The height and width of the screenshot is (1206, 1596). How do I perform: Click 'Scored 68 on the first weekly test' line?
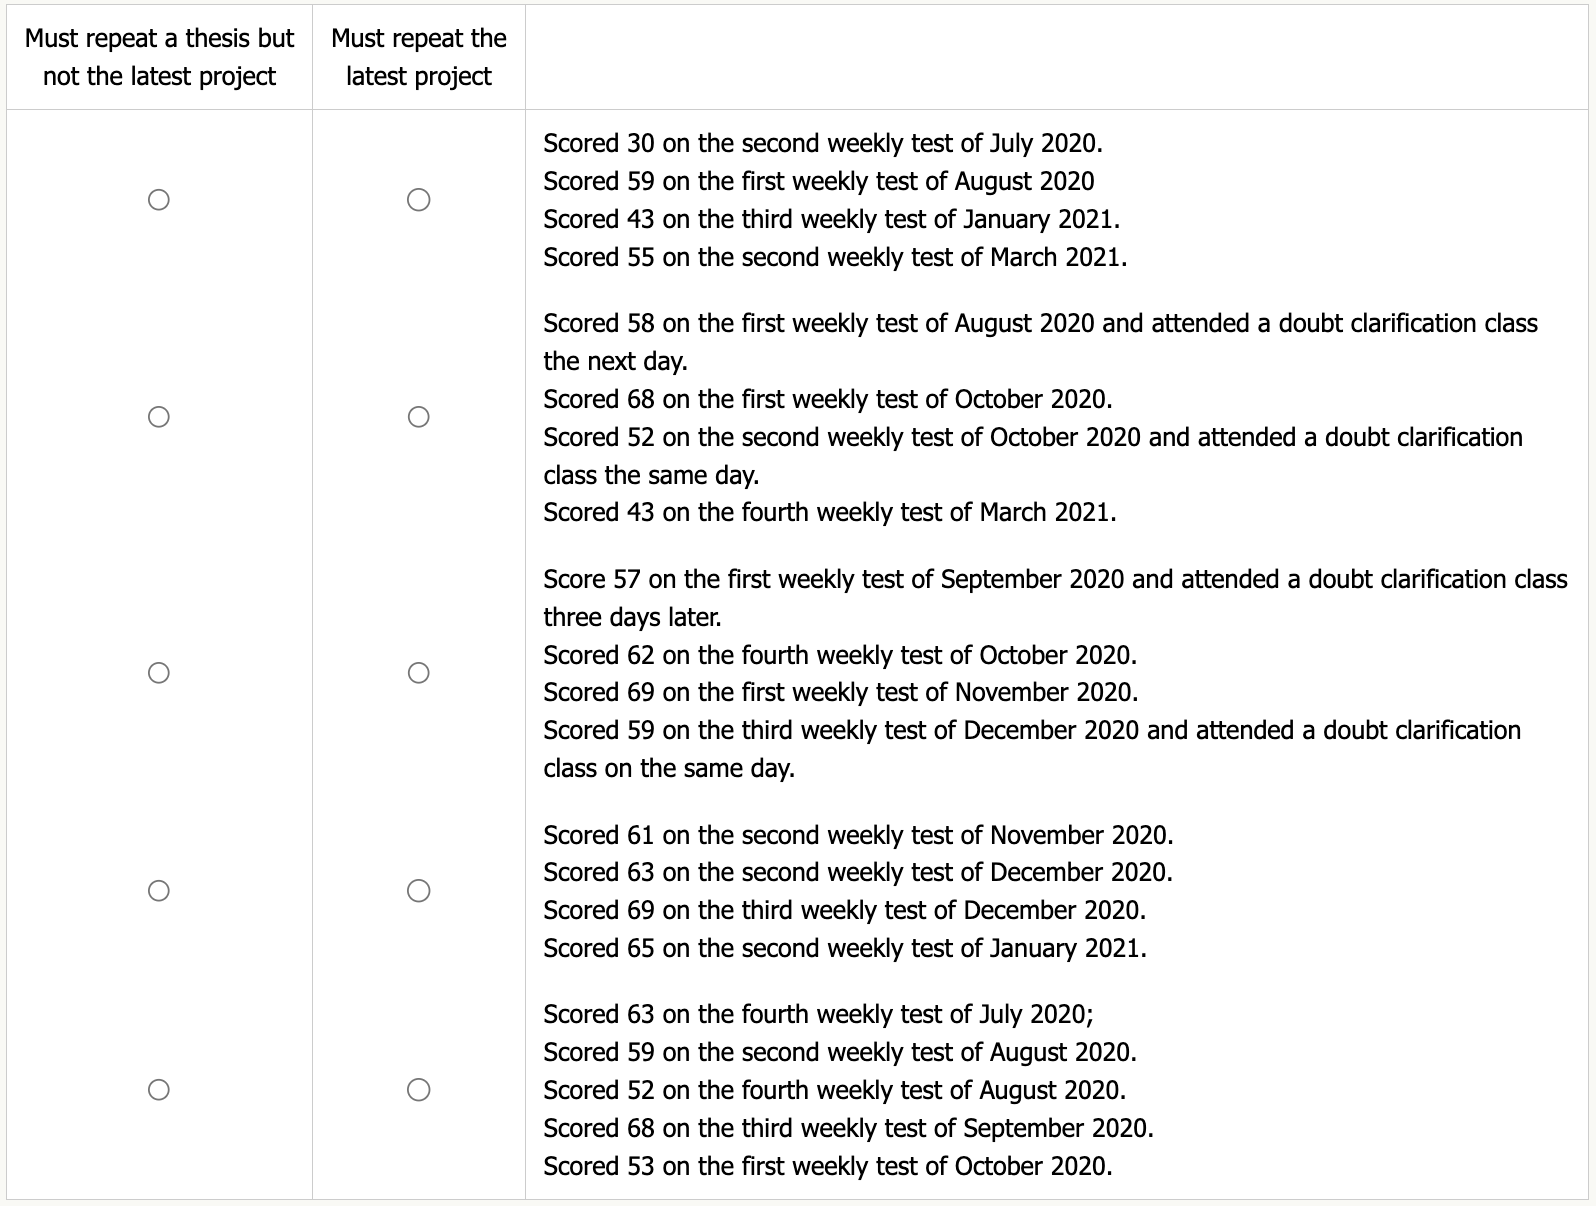coord(827,399)
